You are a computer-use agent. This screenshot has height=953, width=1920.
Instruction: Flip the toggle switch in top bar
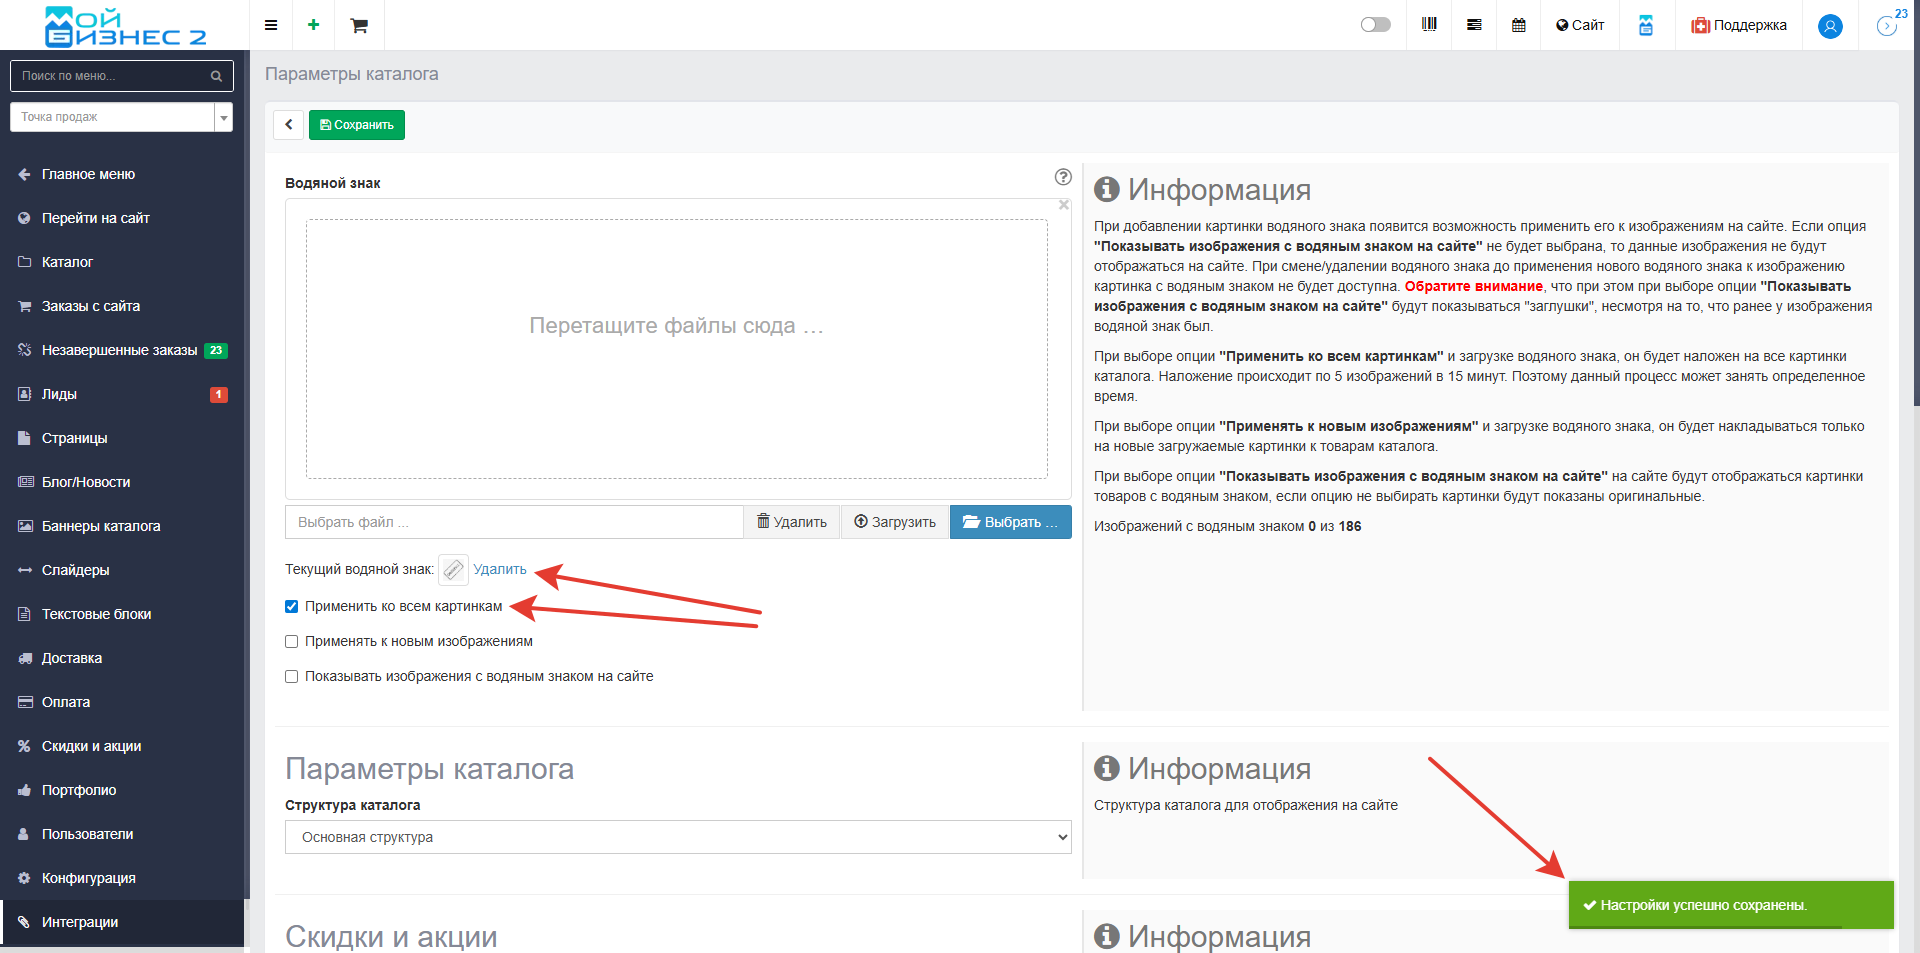point(1375,25)
